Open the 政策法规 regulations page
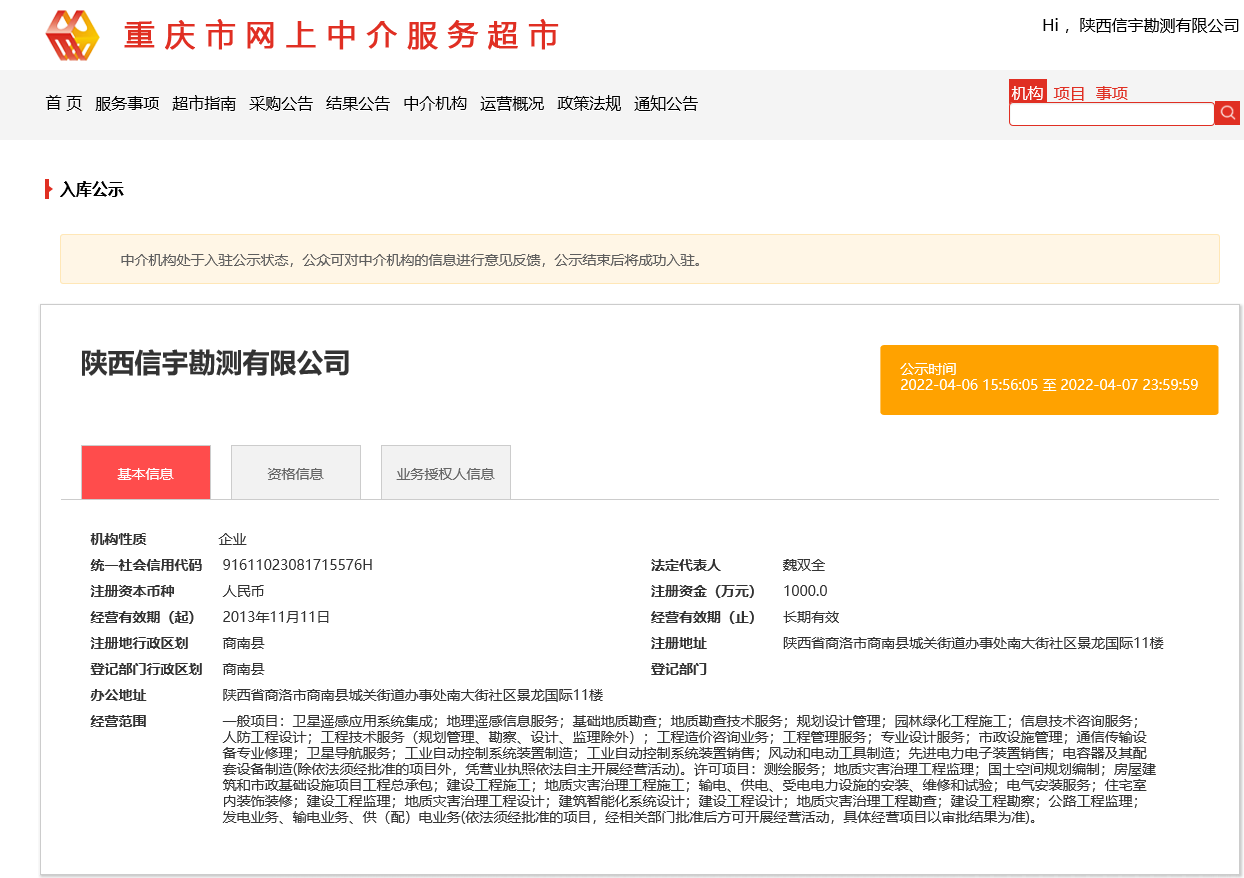The width and height of the screenshot is (1244, 878). point(589,103)
